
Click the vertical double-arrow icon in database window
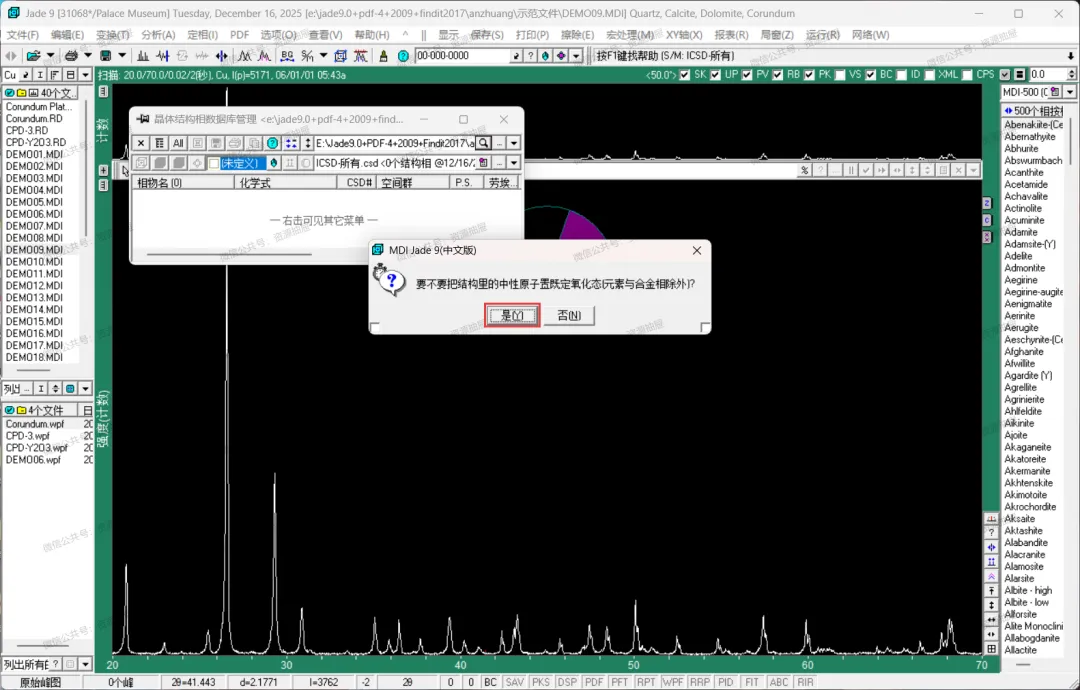308,143
